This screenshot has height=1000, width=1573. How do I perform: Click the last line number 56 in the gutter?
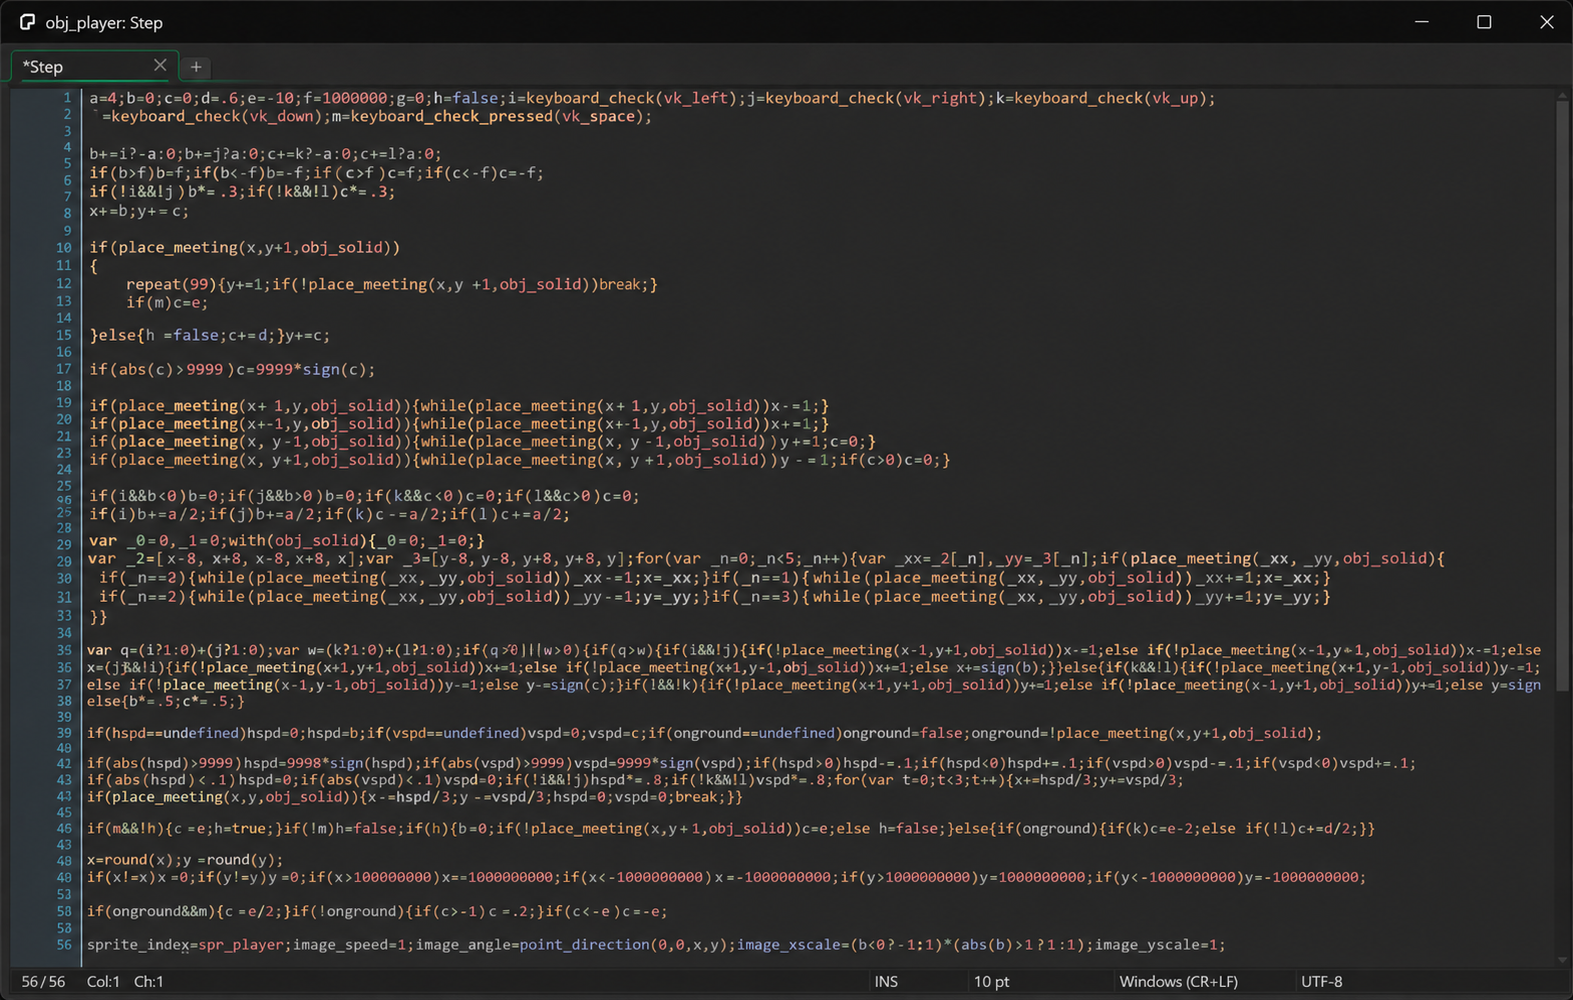[x=64, y=944]
